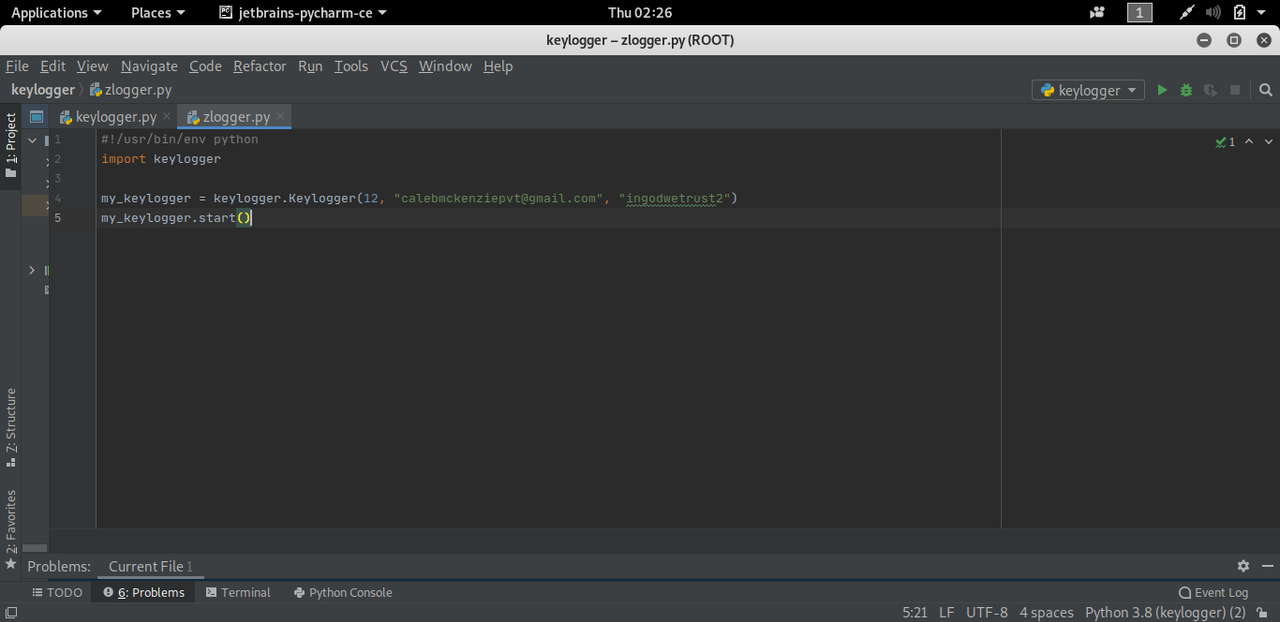Click the workspace 1 indicator in top bar
Image resolution: width=1280 pixels, height=622 pixels.
click(1139, 13)
